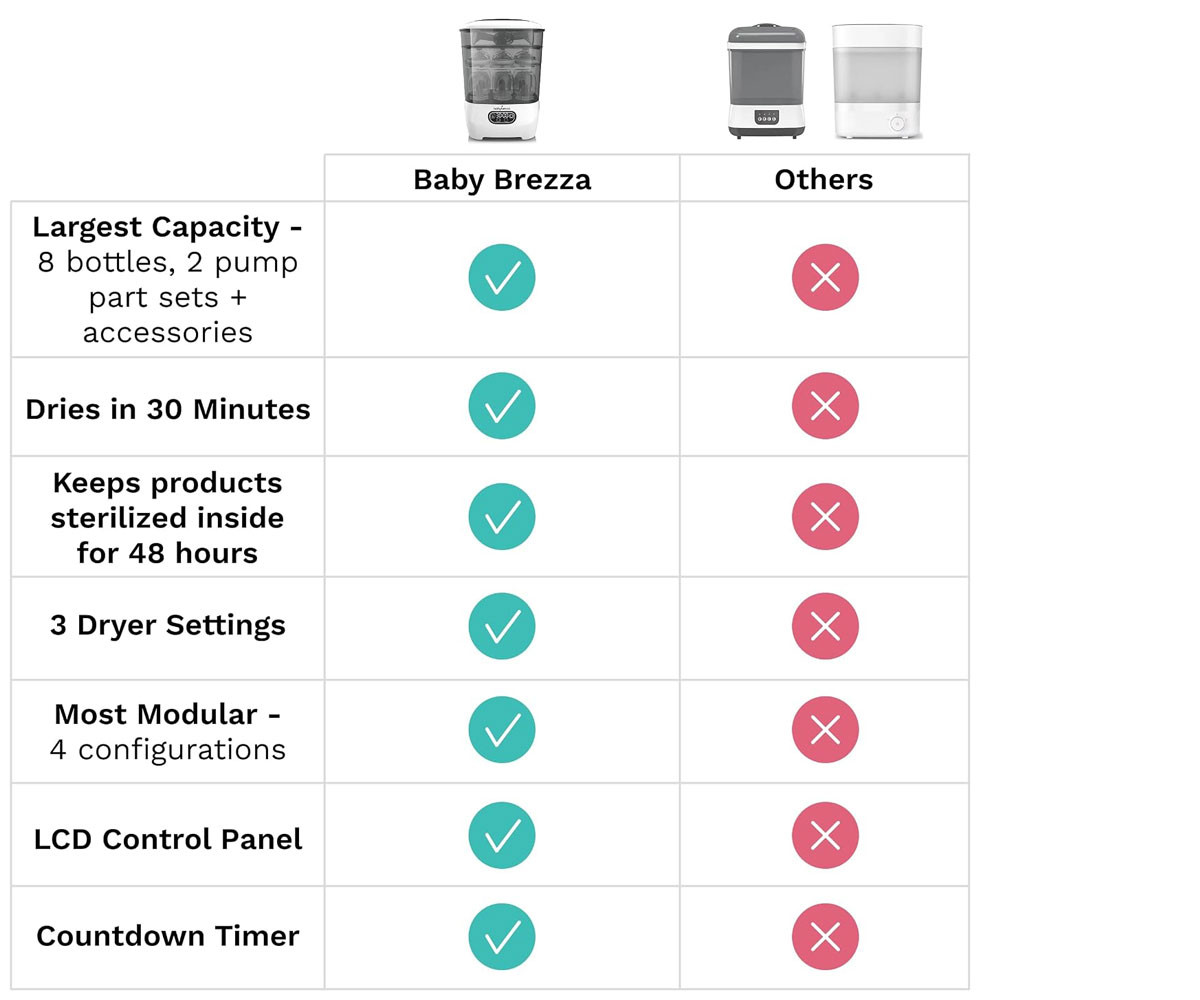Click the green checkmark for Largest Capacity
The height and width of the screenshot is (1000, 1200).
[502, 277]
